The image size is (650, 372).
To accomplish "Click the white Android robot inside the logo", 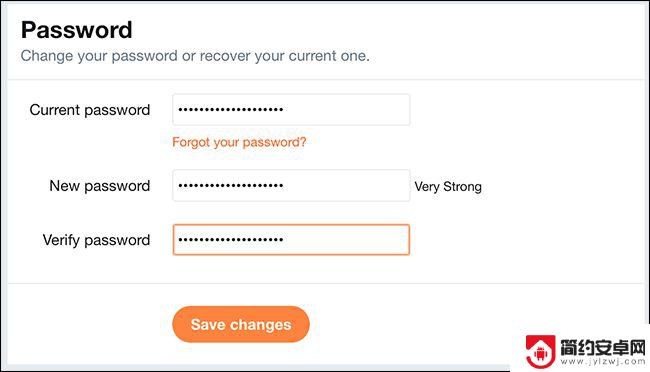I will (540, 354).
